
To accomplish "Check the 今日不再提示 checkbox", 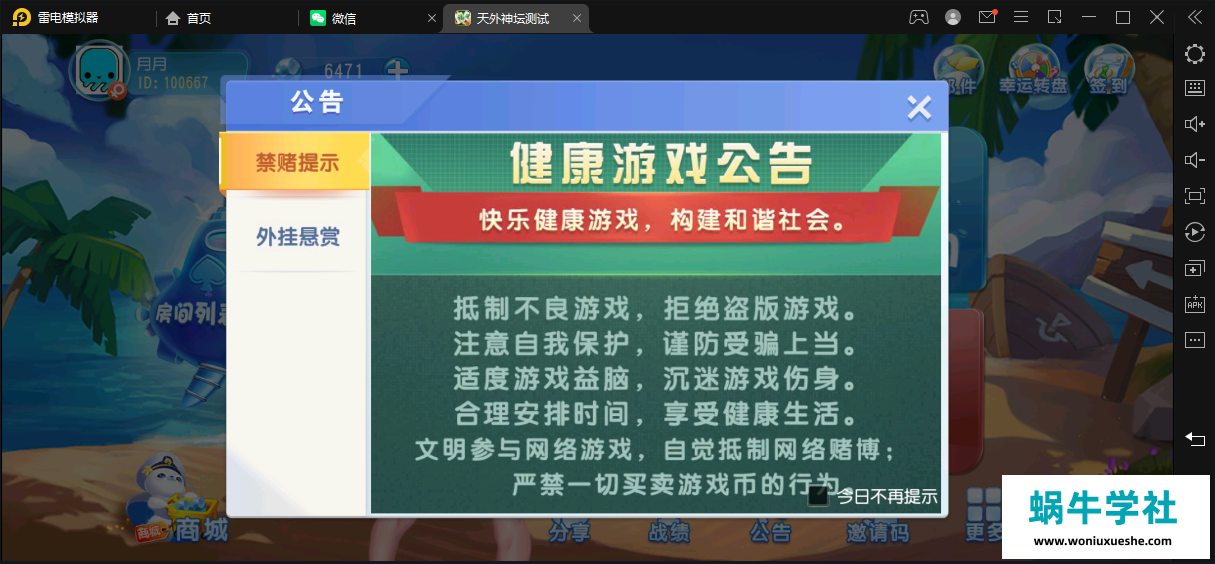I will (x=818, y=495).
